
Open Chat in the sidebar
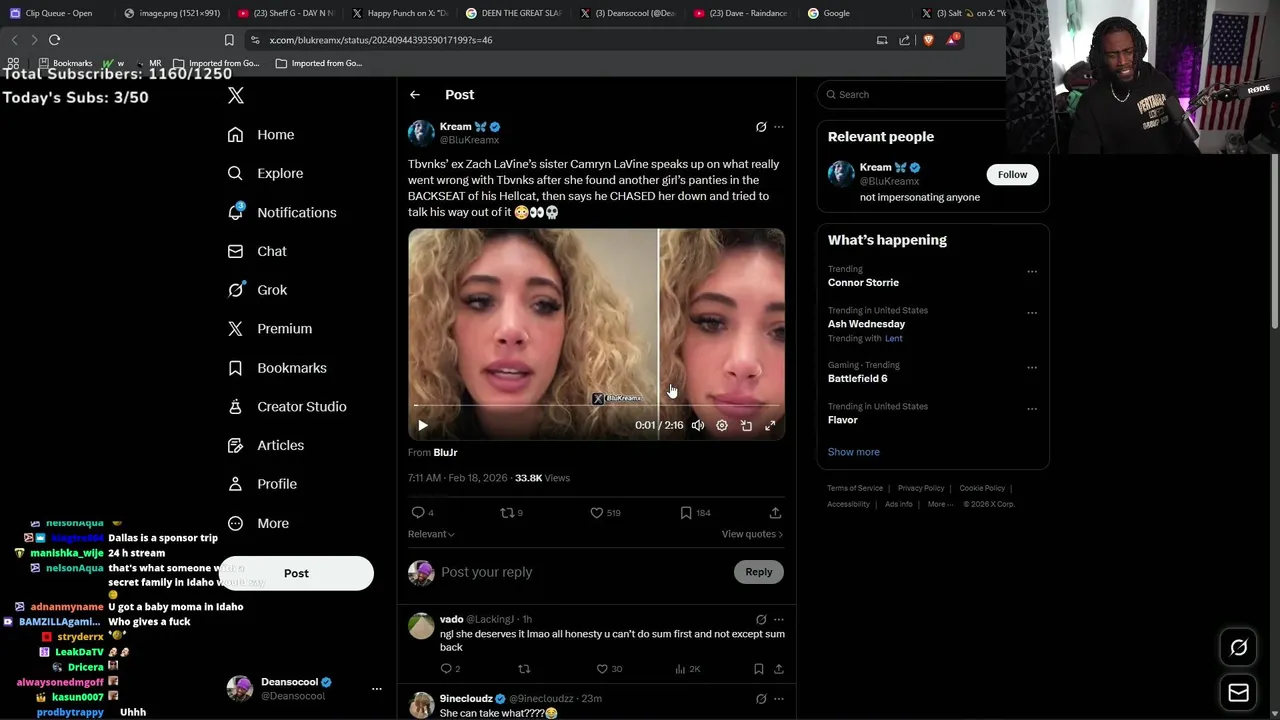tap(257, 251)
